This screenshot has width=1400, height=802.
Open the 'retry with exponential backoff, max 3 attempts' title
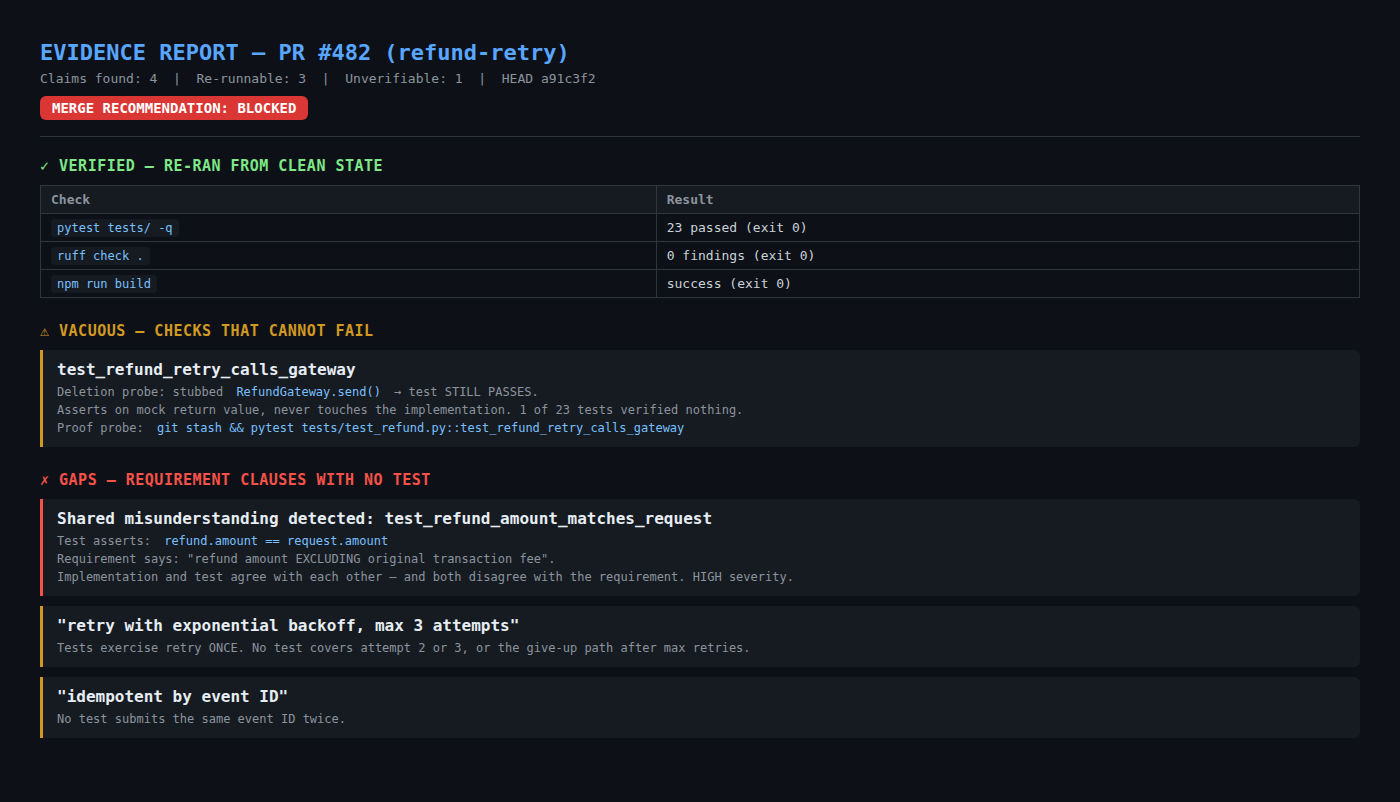288,626
